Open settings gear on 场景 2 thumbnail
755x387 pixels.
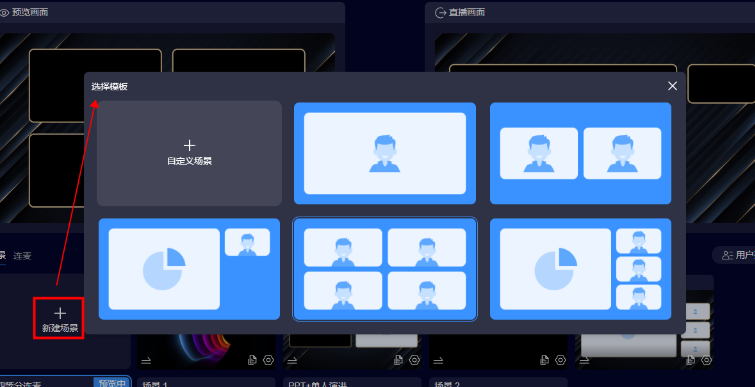[560, 360]
